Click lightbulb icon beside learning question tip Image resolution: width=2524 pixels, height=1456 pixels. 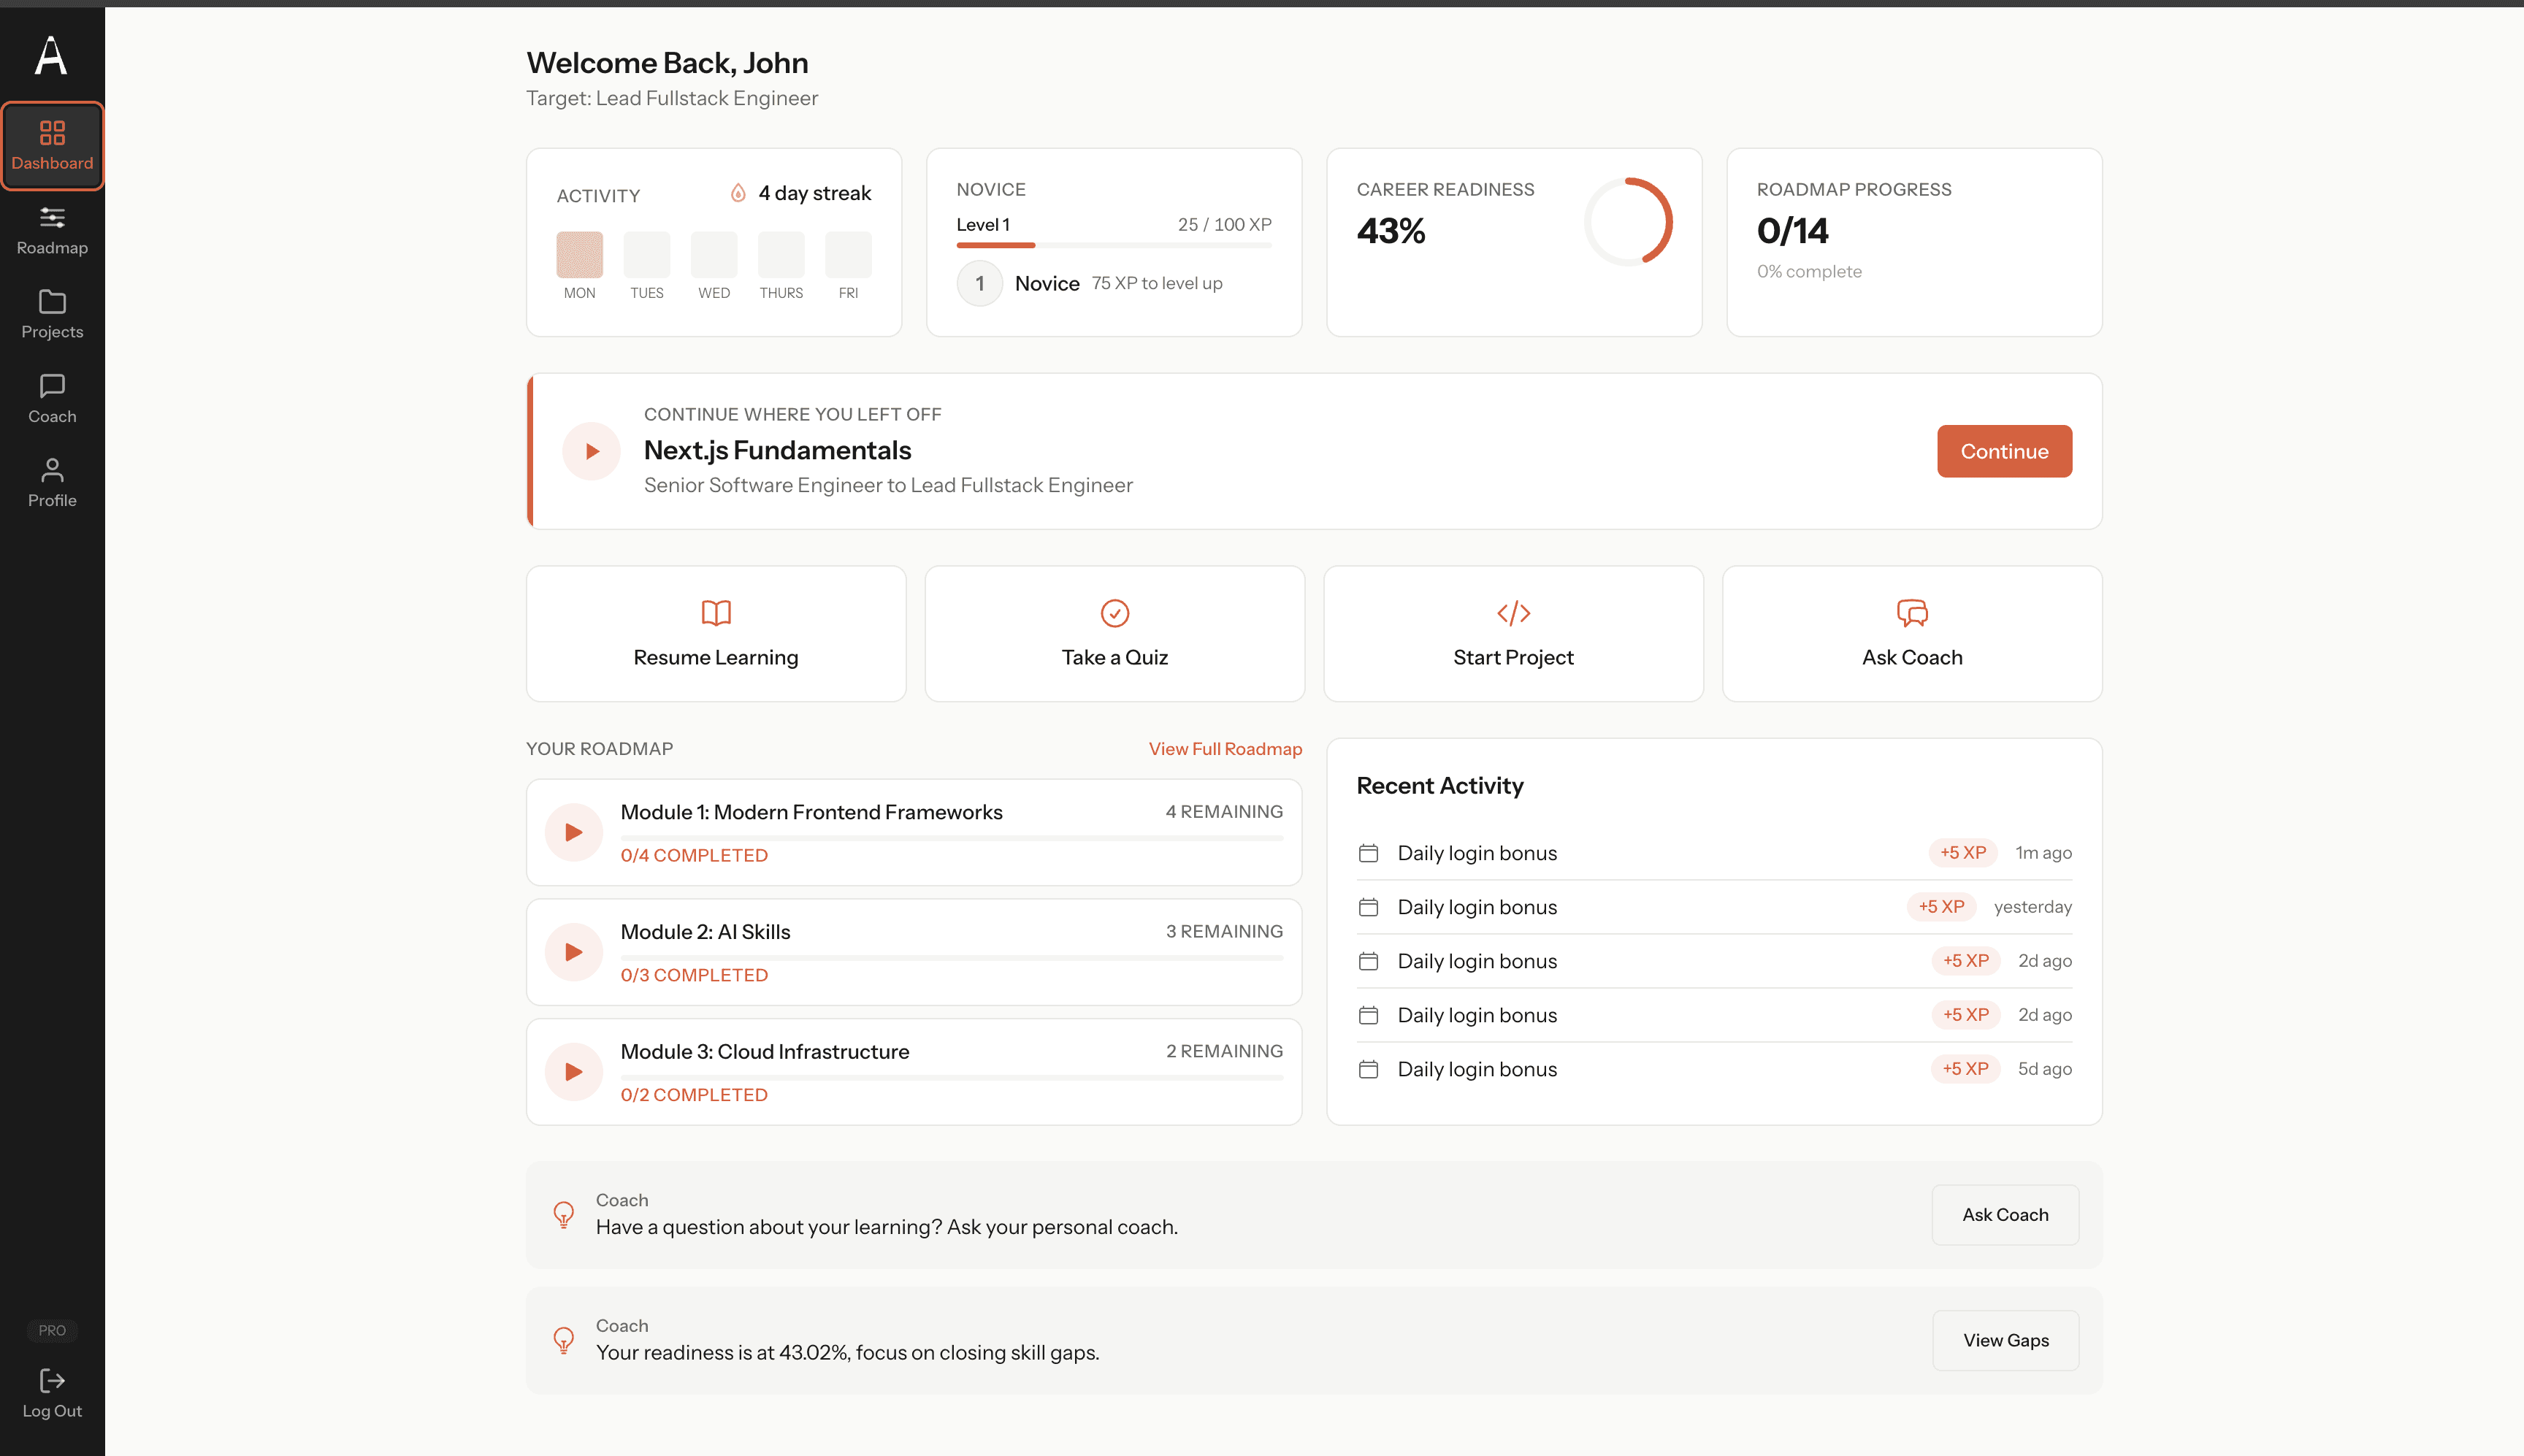coord(564,1215)
